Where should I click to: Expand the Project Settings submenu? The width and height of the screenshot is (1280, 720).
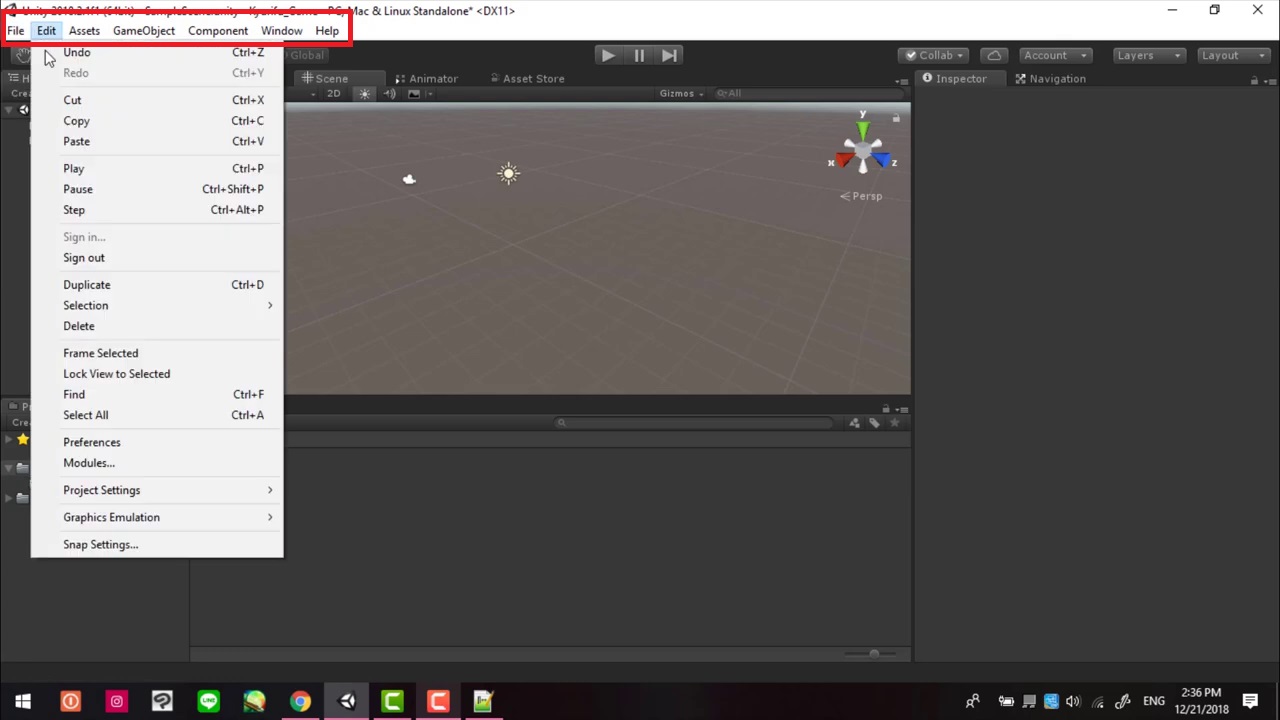click(101, 490)
